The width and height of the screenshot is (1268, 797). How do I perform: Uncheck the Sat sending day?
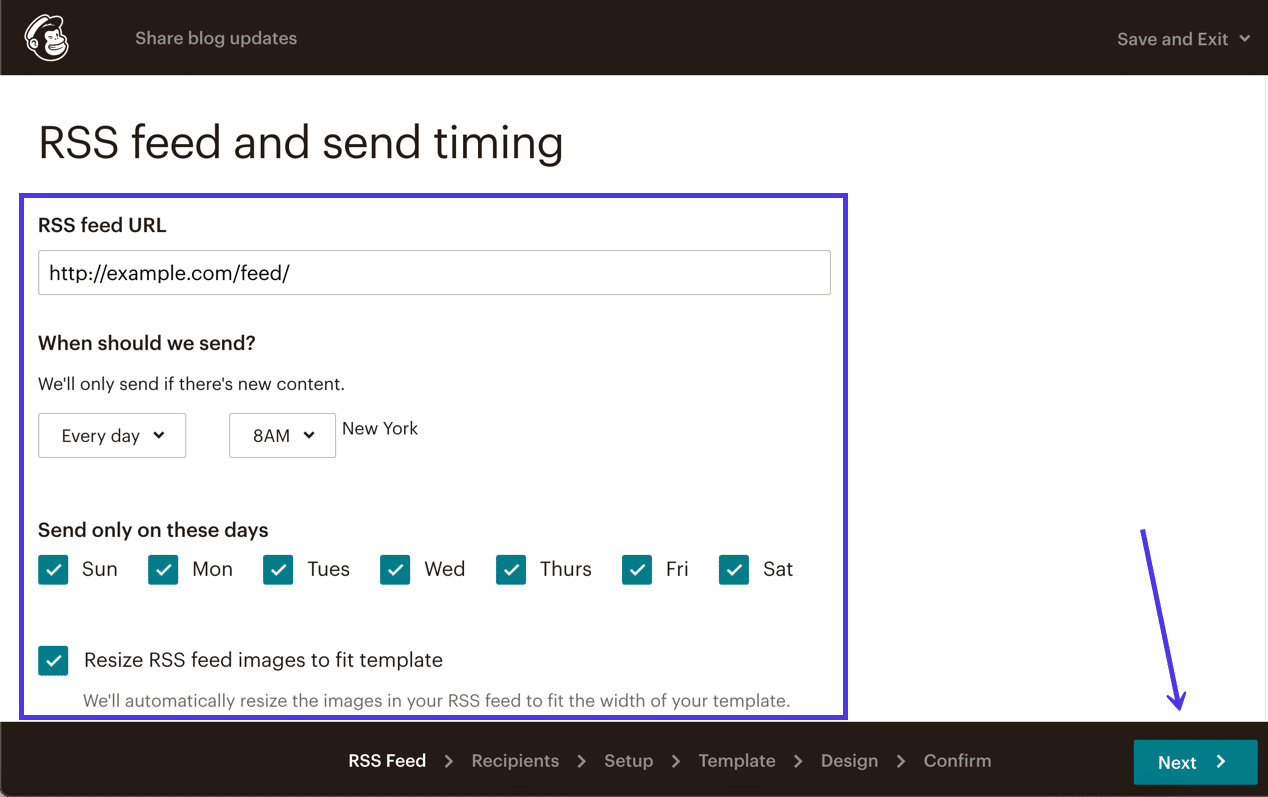point(734,569)
